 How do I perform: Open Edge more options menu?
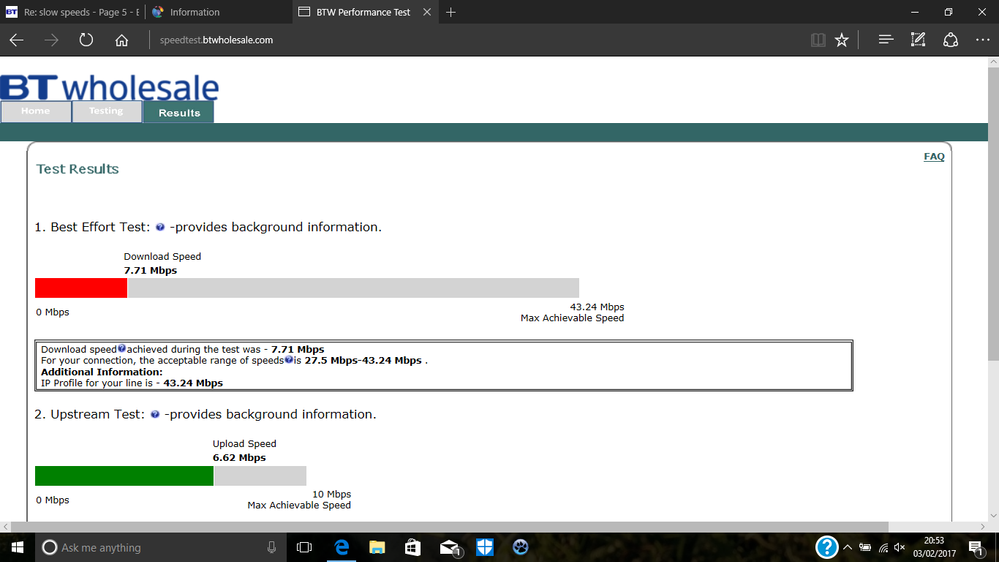(x=982, y=40)
